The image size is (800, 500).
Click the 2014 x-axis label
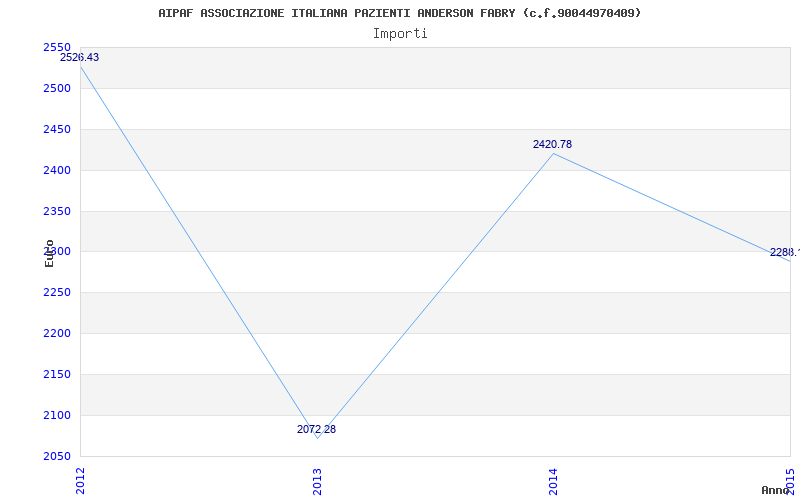pos(553,480)
